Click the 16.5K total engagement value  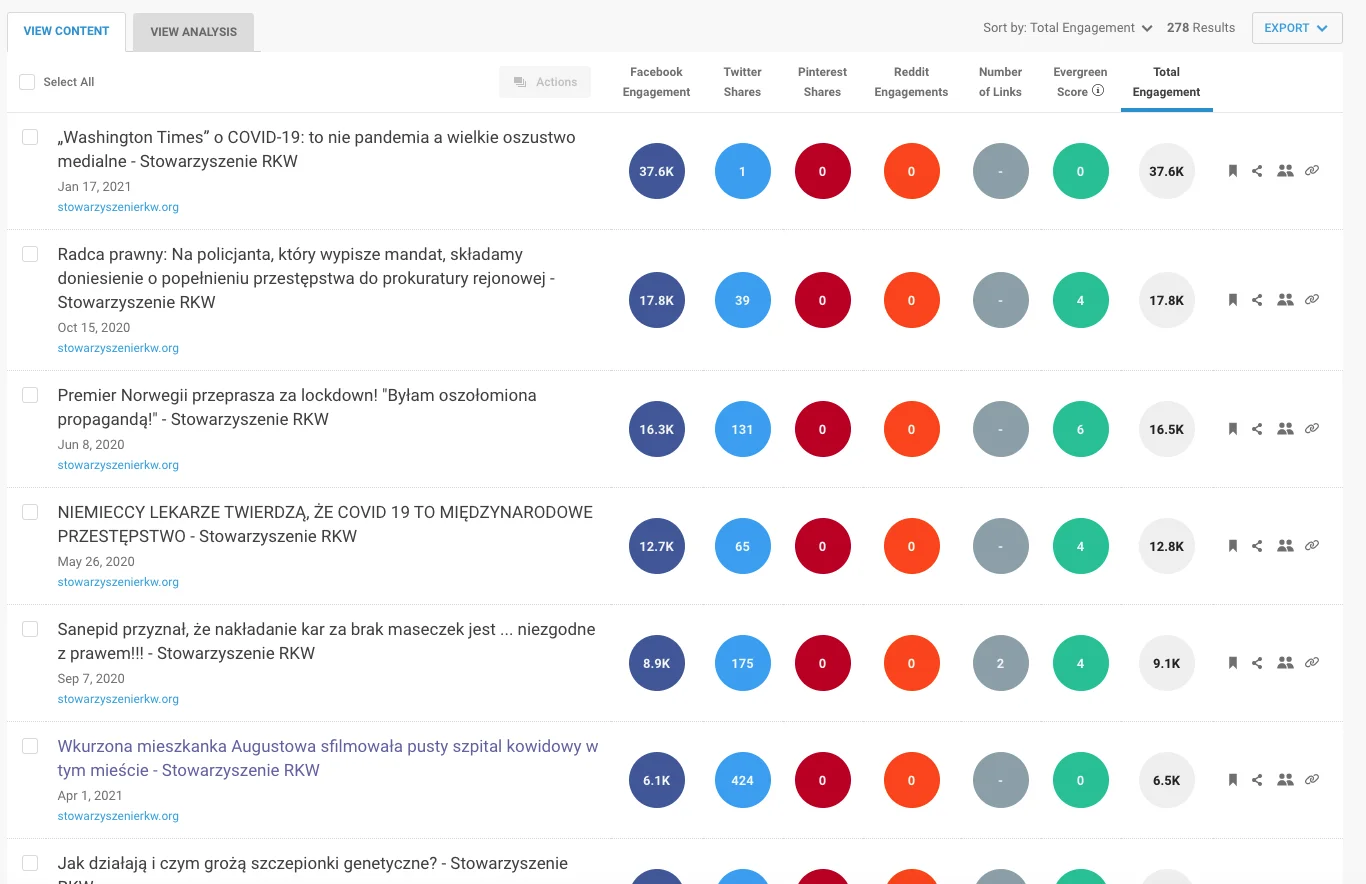(1166, 429)
